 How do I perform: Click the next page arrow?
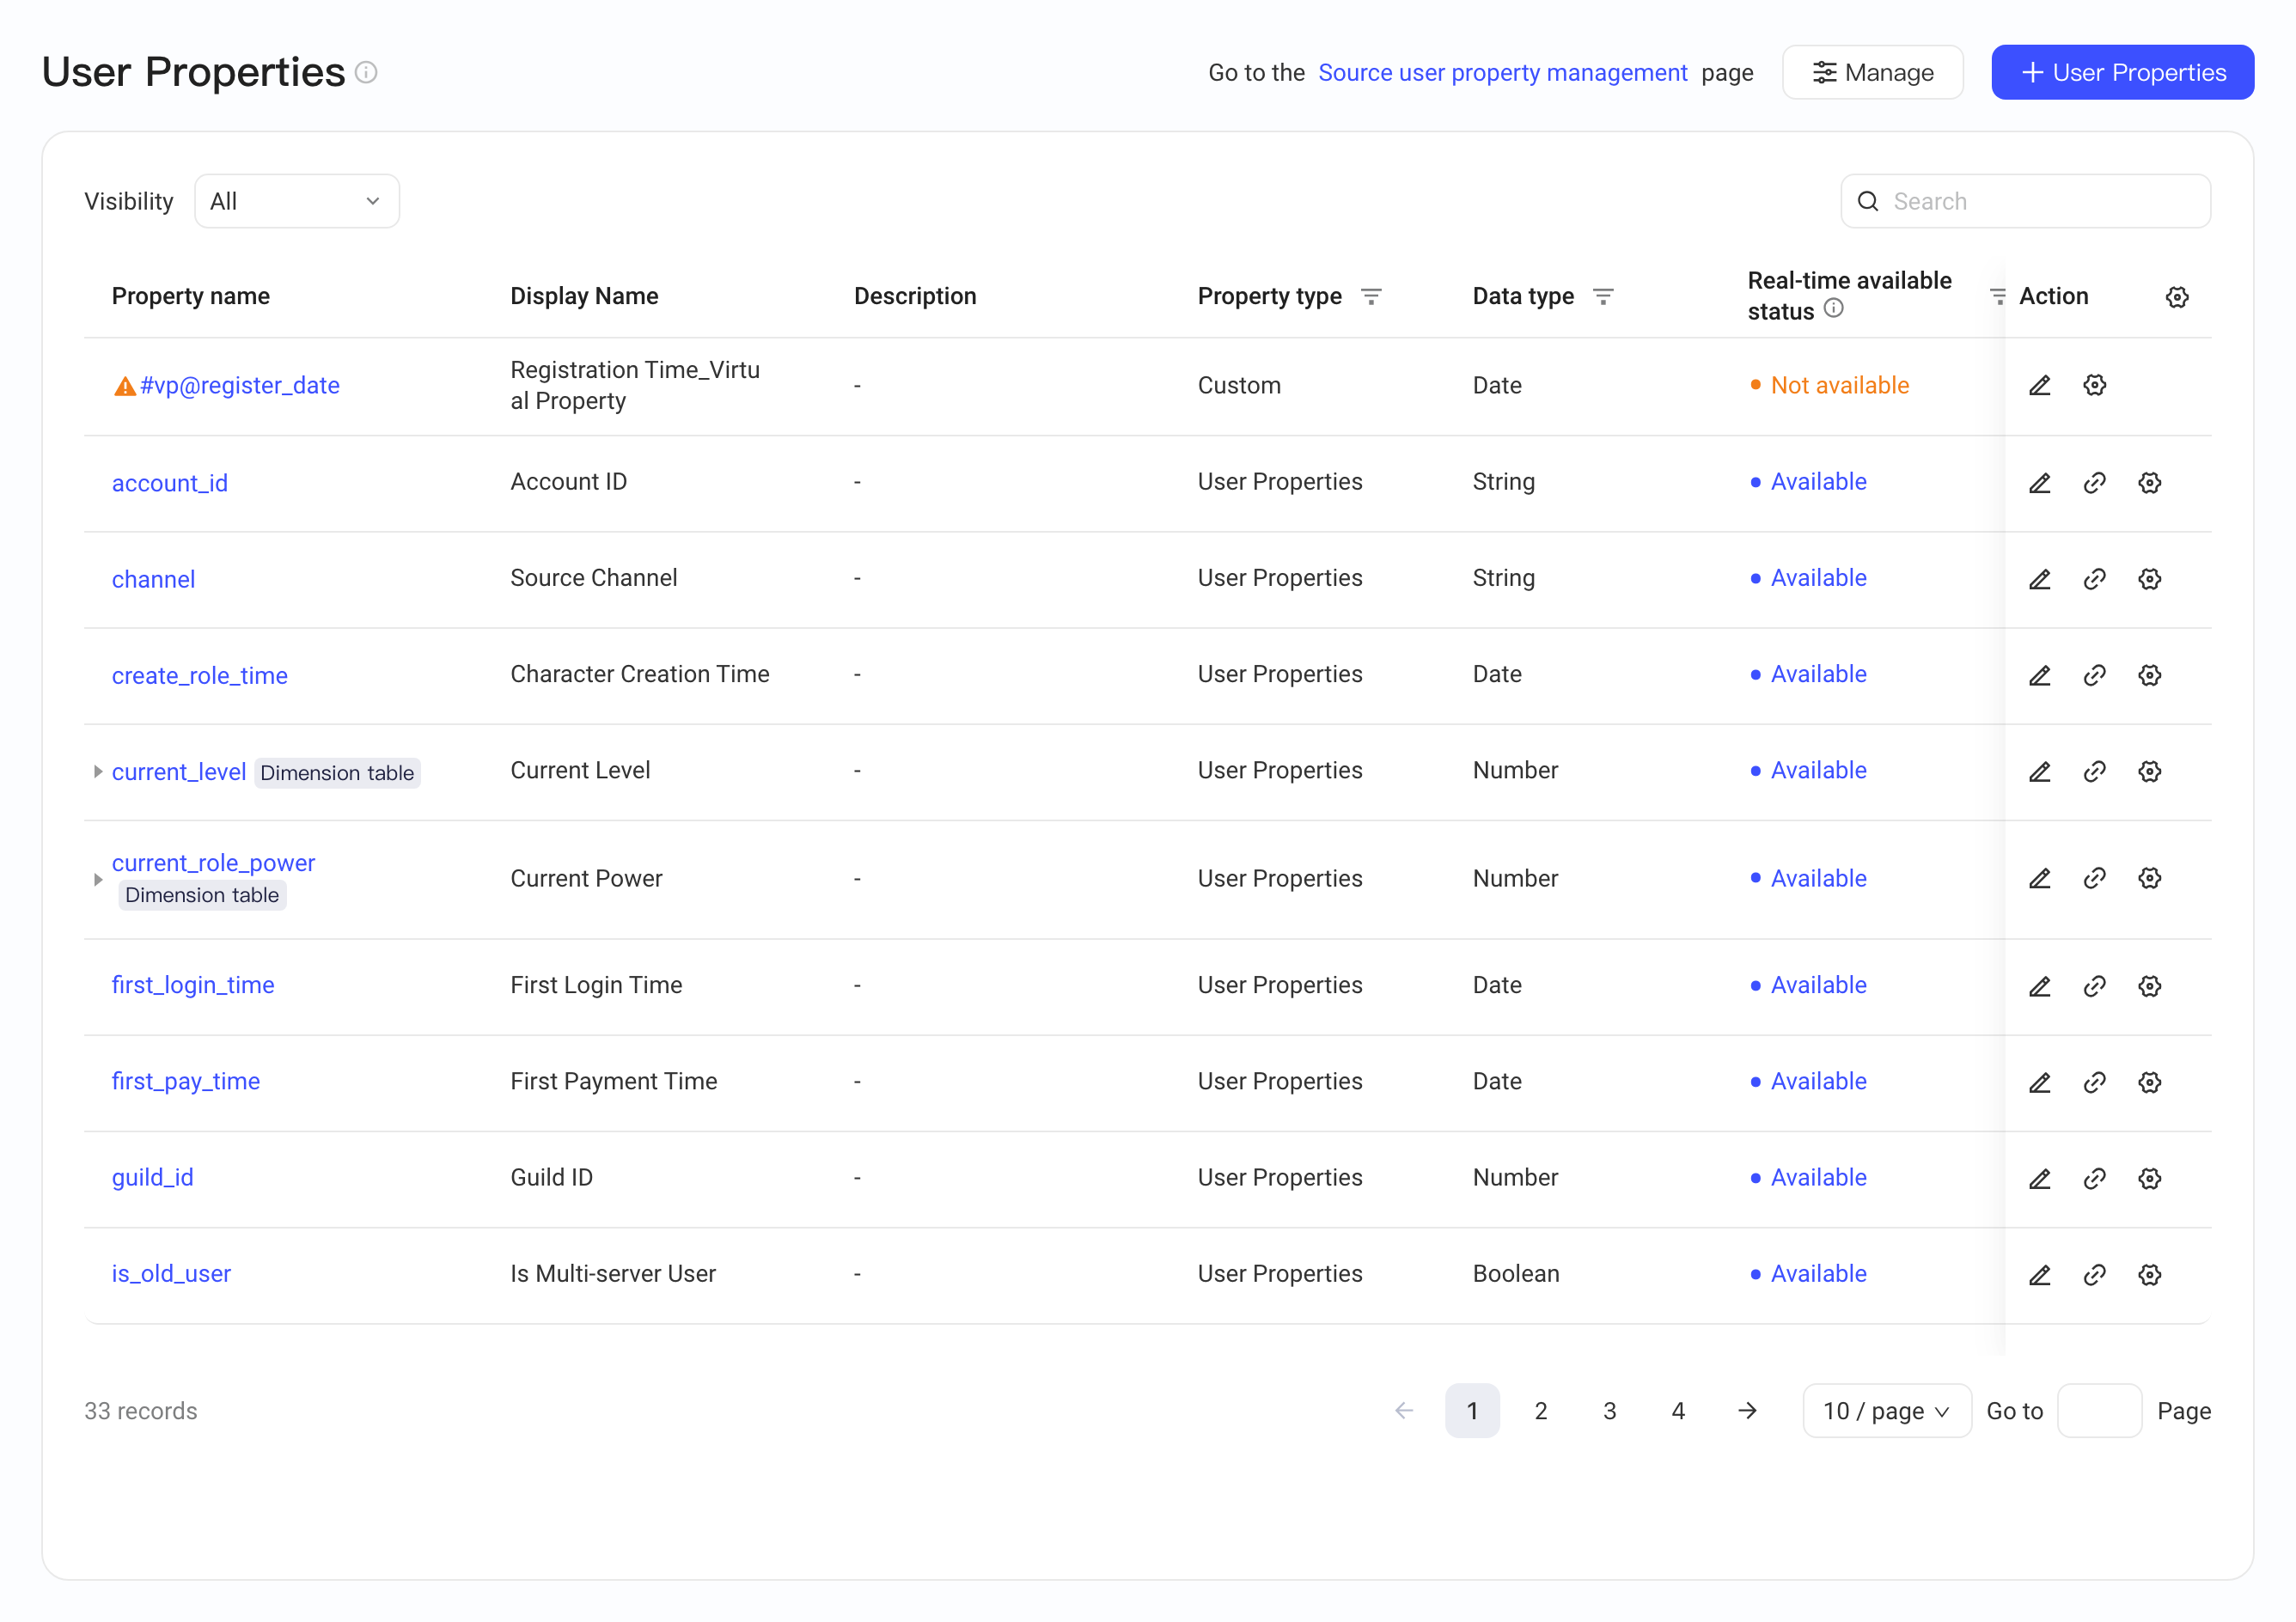coord(1747,1410)
